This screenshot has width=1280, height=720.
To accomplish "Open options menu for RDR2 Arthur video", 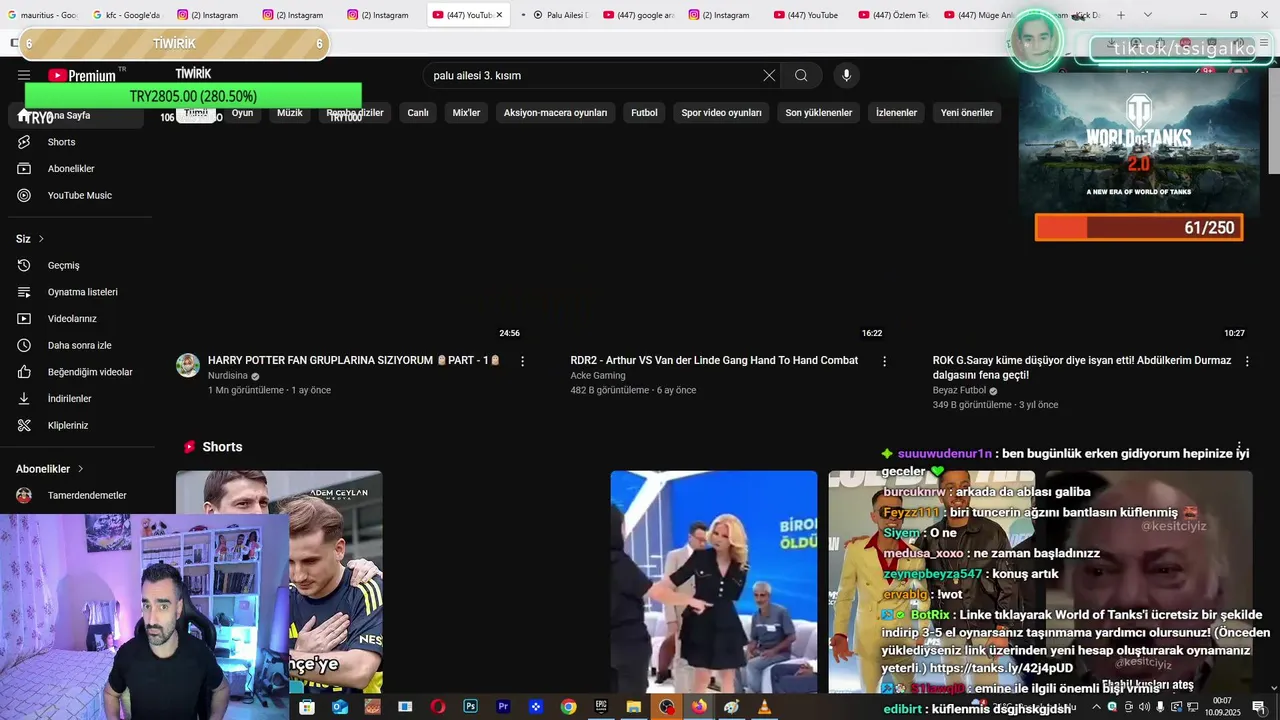I will [x=884, y=361].
